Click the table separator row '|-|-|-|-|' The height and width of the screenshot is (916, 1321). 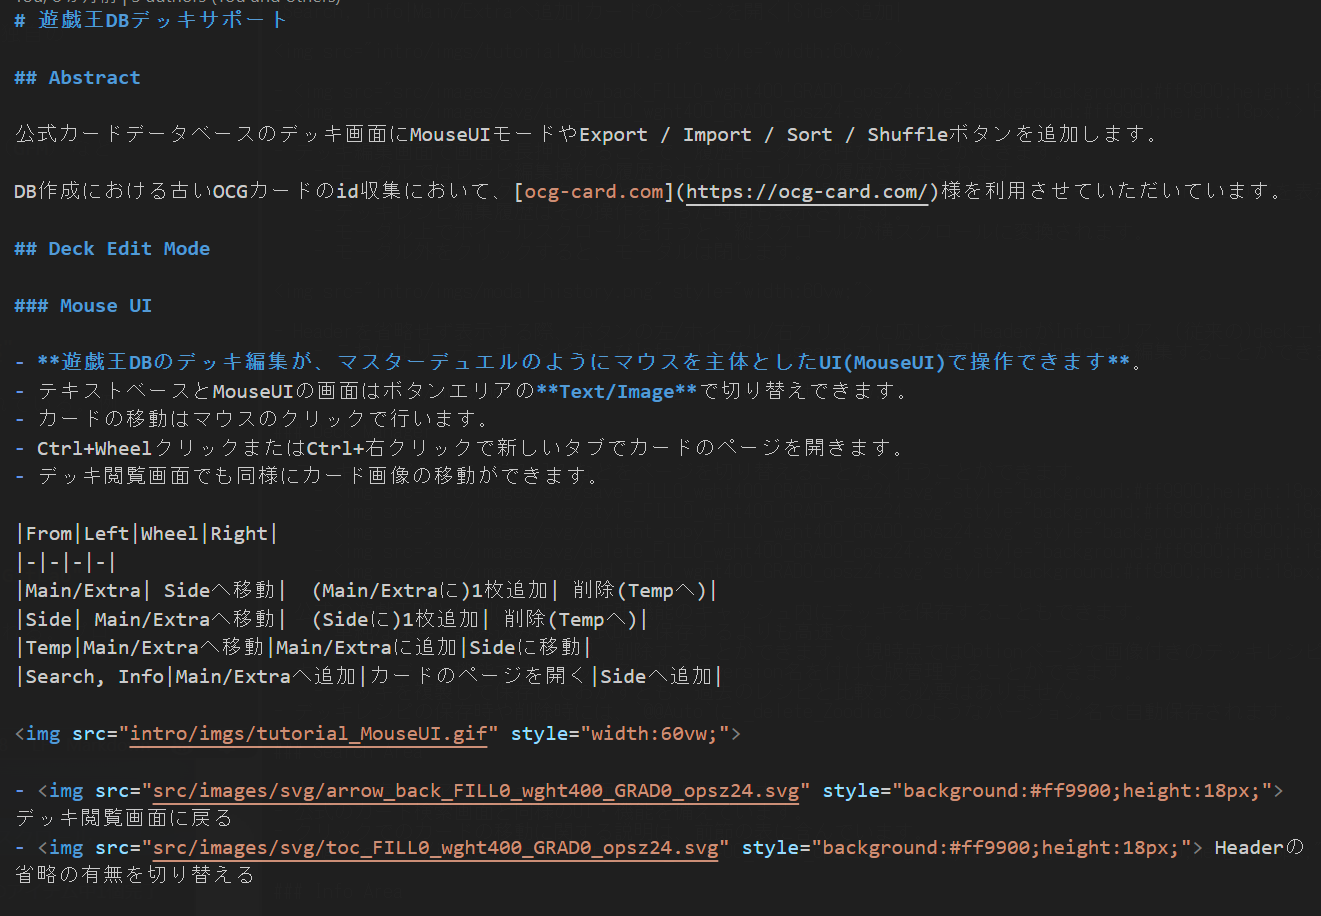coord(66,562)
